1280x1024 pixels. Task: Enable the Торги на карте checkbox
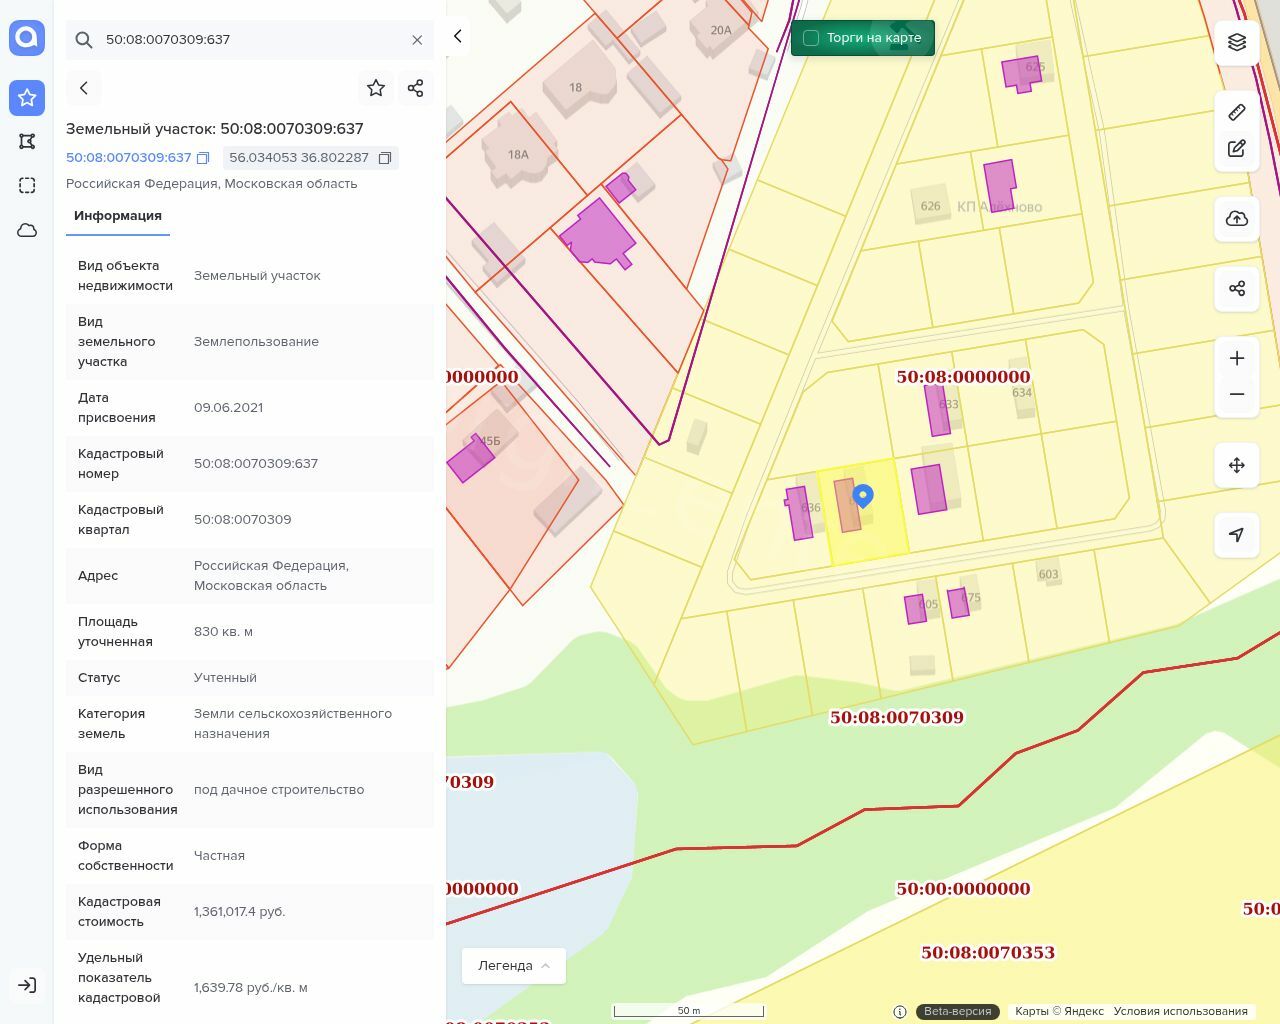coord(811,38)
